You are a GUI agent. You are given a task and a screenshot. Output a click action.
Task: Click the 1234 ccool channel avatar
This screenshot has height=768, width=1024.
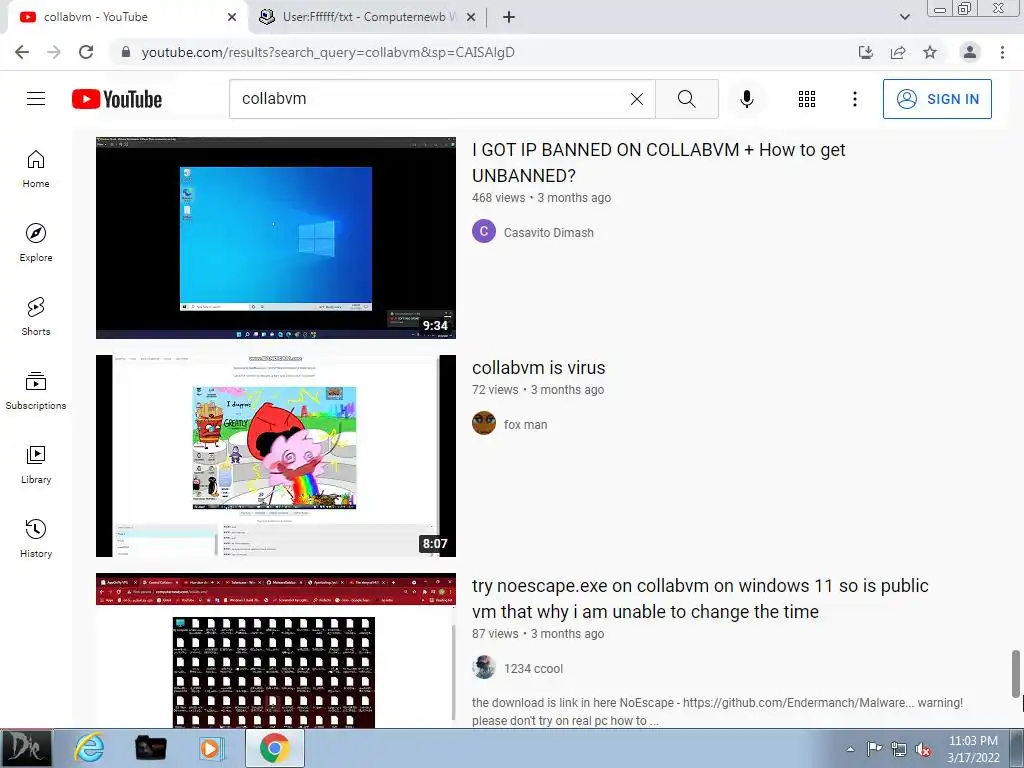pyautogui.click(x=484, y=667)
